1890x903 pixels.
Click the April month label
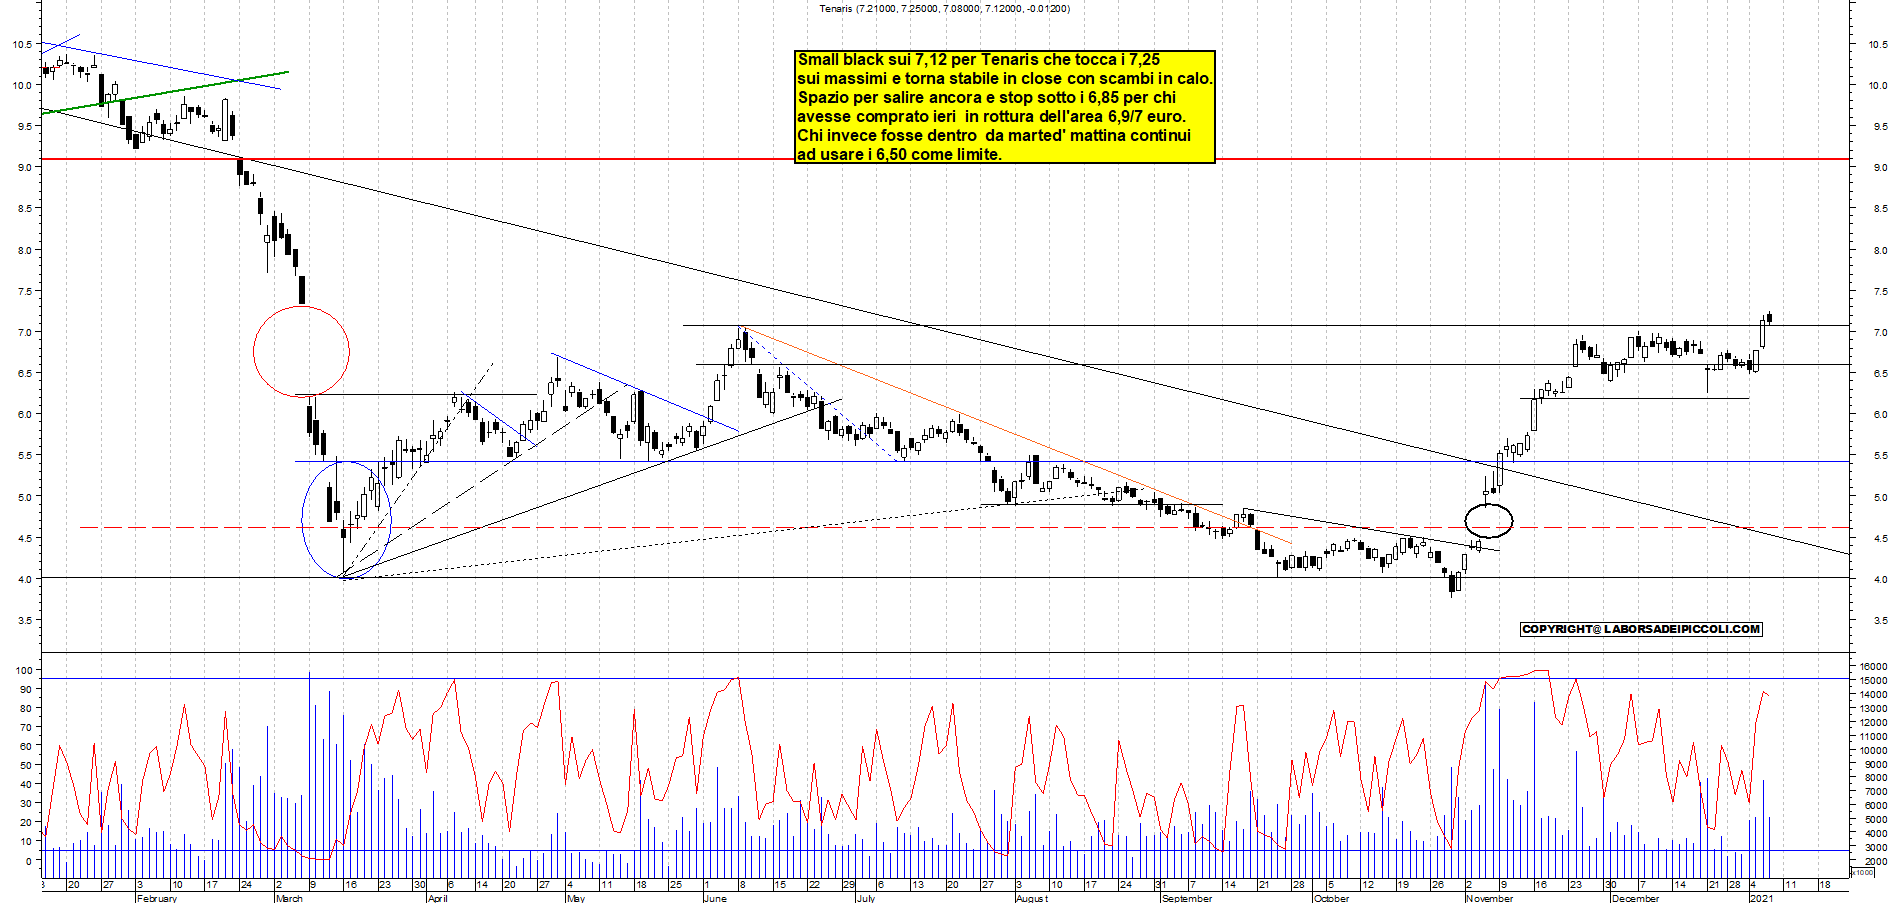pos(437,898)
